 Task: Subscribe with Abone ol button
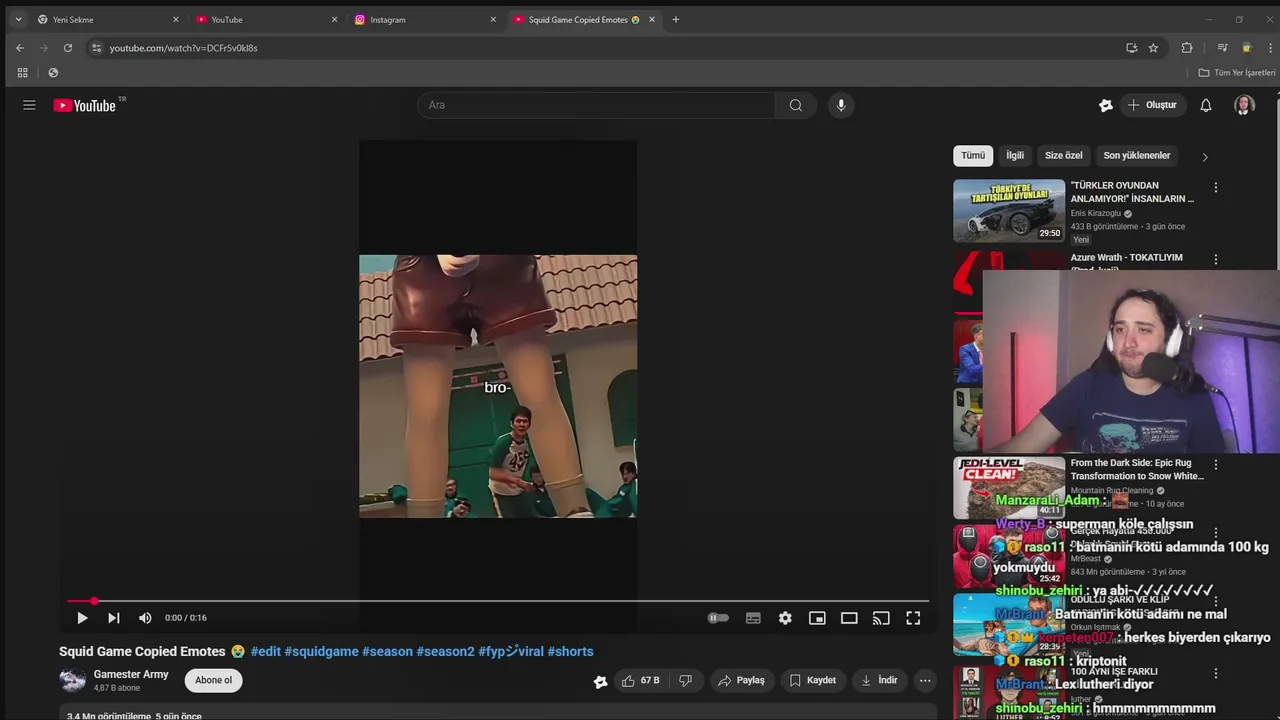[213, 680]
